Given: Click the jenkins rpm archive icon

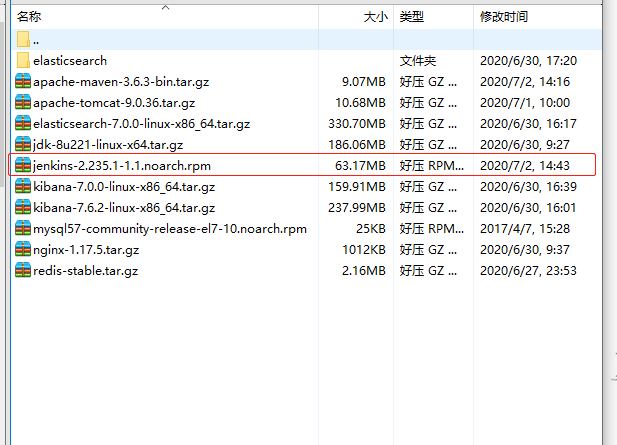Looking at the screenshot, I should (x=23, y=166).
